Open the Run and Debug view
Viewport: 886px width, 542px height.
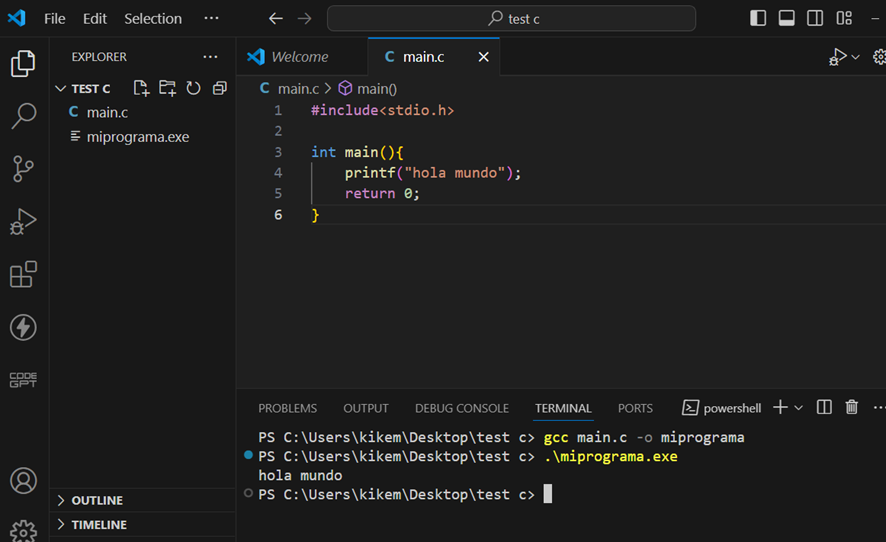(23, 221)
